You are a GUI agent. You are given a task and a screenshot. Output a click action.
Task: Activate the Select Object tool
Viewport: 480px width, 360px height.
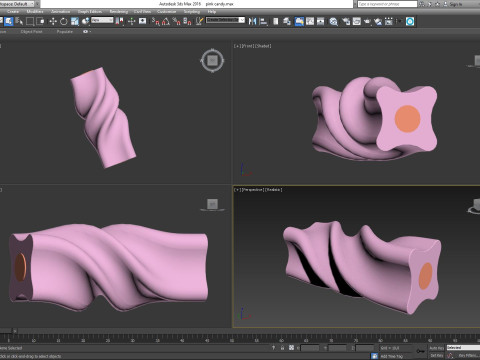pos(8,21)
